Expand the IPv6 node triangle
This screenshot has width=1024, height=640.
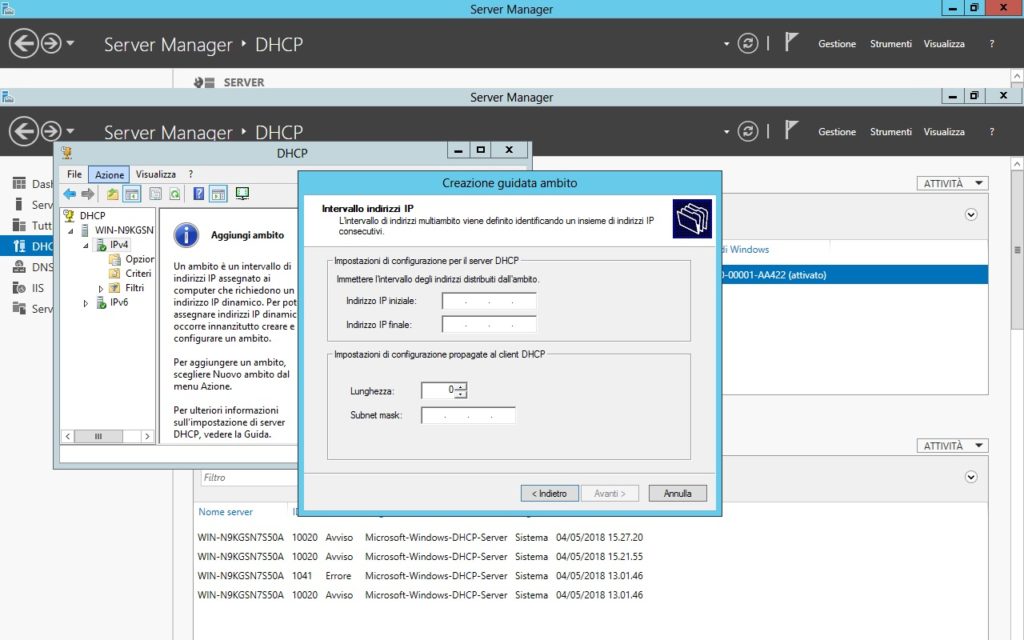coord(86,303)
